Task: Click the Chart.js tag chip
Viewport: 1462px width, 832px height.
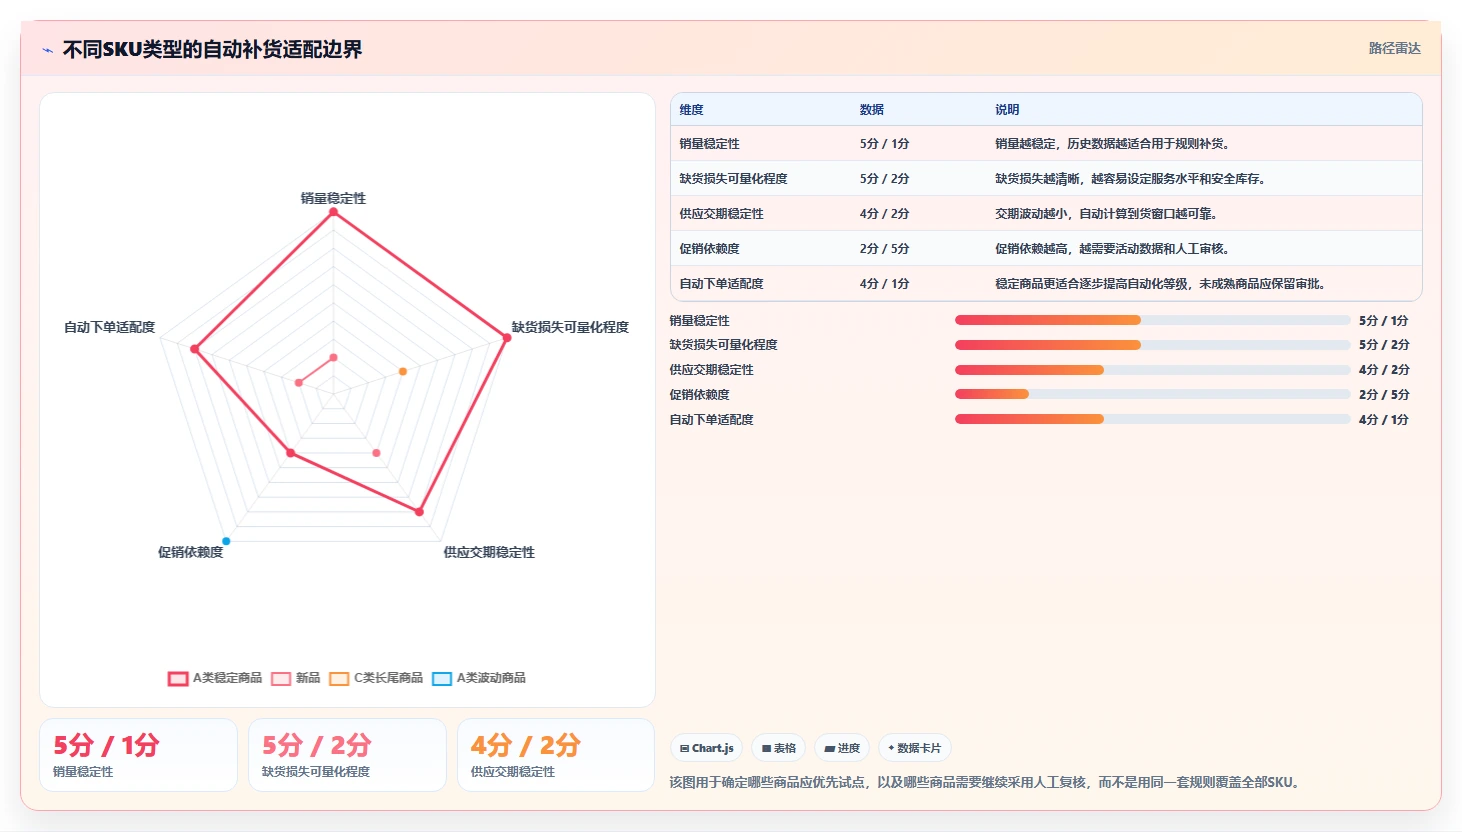Action: pos(706,748)
